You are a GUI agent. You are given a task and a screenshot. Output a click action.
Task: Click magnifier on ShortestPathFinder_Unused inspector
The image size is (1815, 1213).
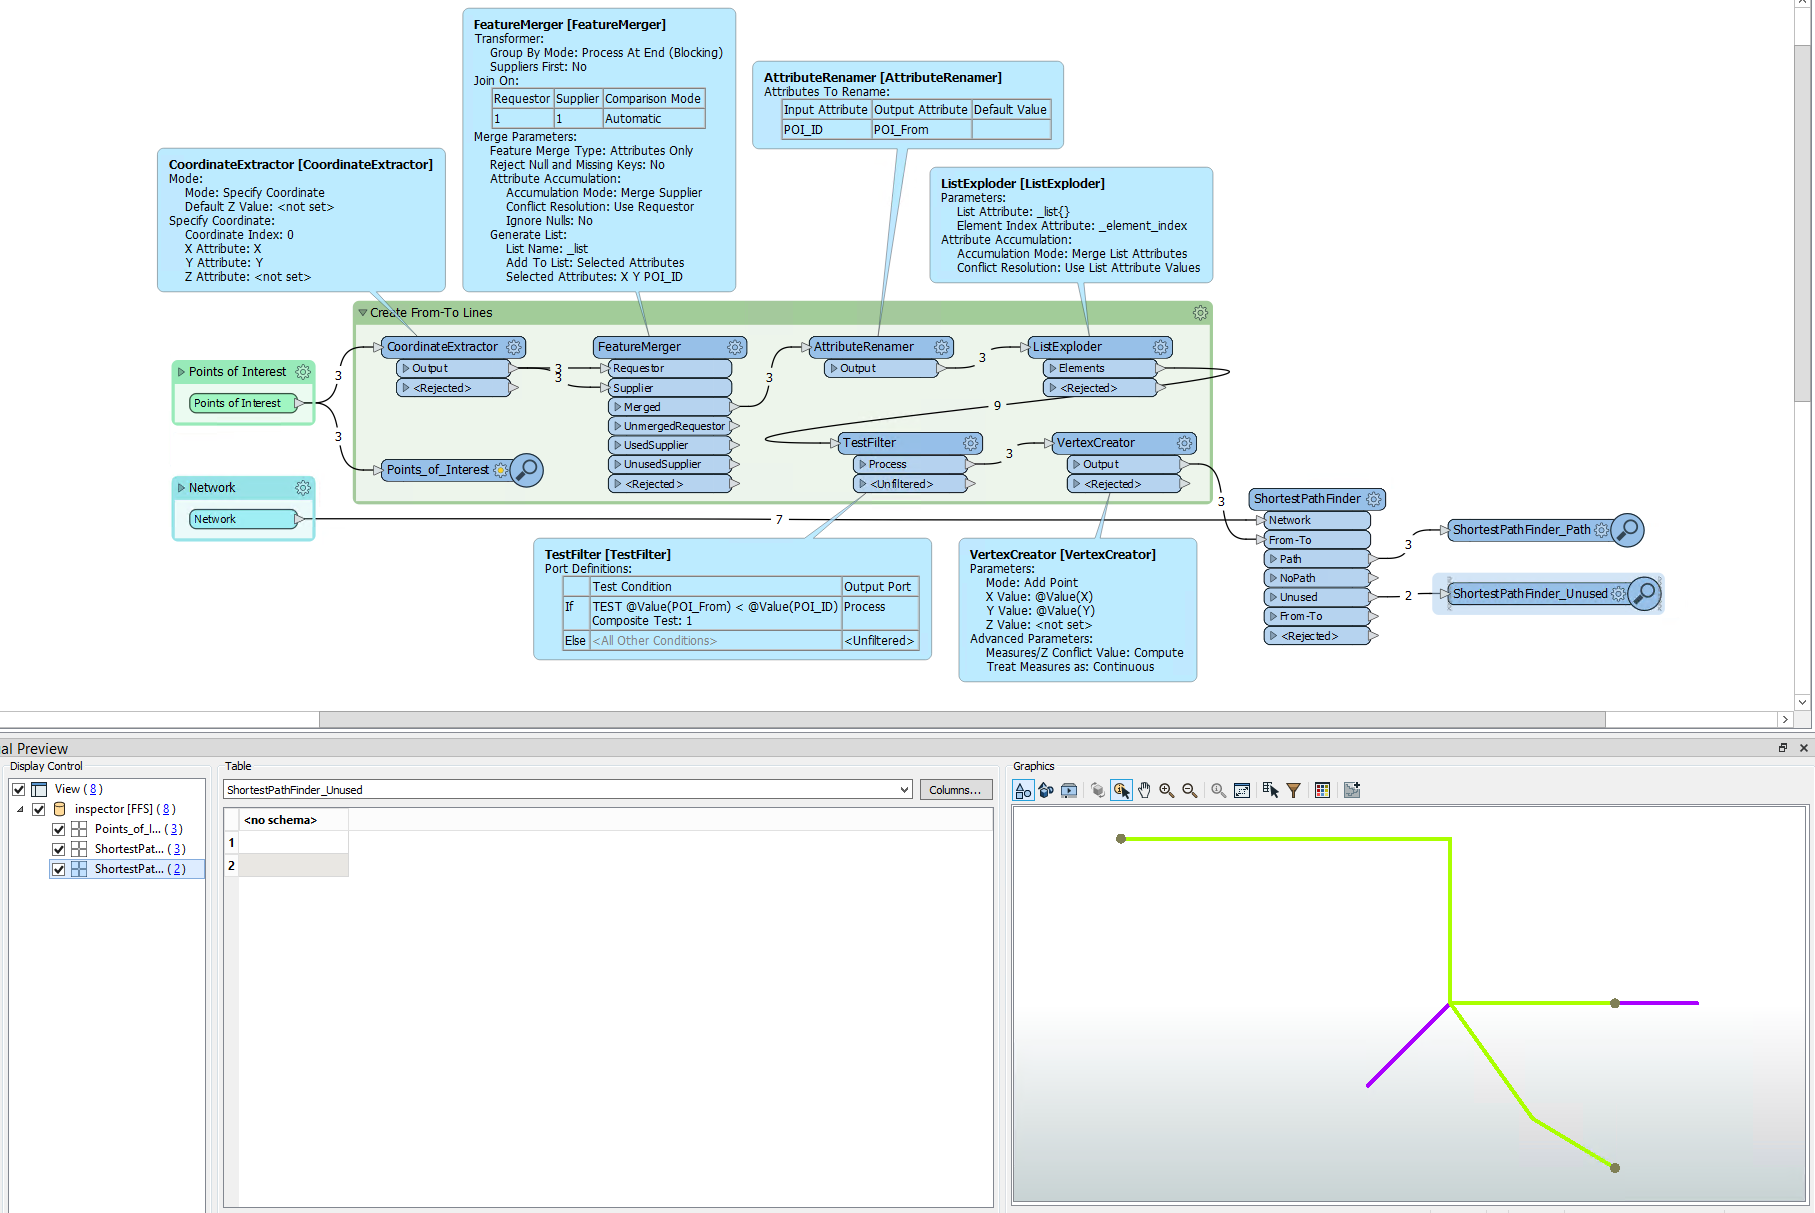[x=1645, y=593]
